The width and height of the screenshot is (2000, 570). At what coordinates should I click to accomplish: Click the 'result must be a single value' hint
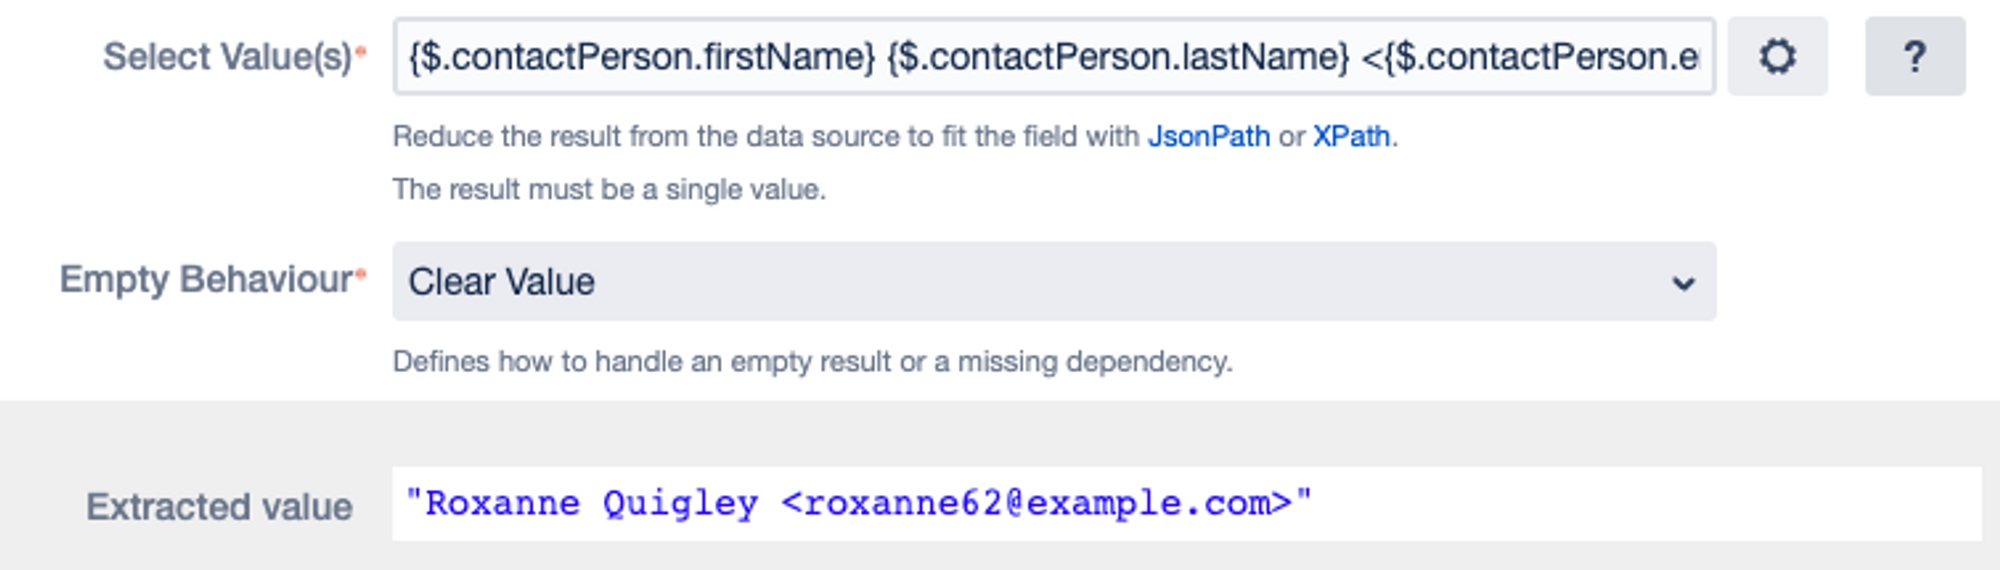(609, 189)
